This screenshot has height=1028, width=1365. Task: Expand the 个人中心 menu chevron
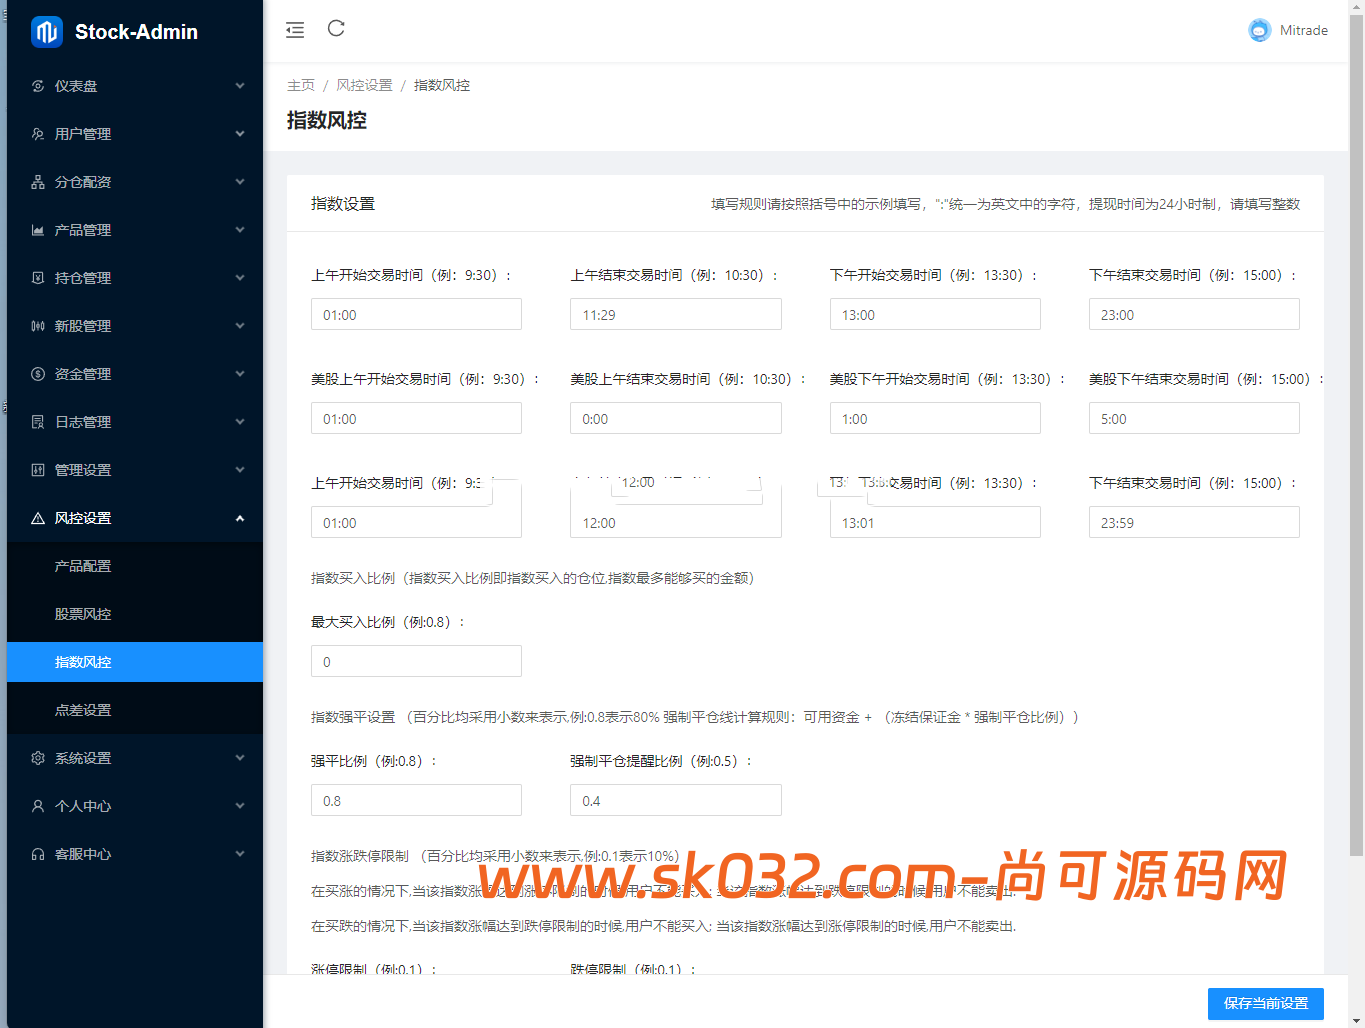[x=240, y=806]
